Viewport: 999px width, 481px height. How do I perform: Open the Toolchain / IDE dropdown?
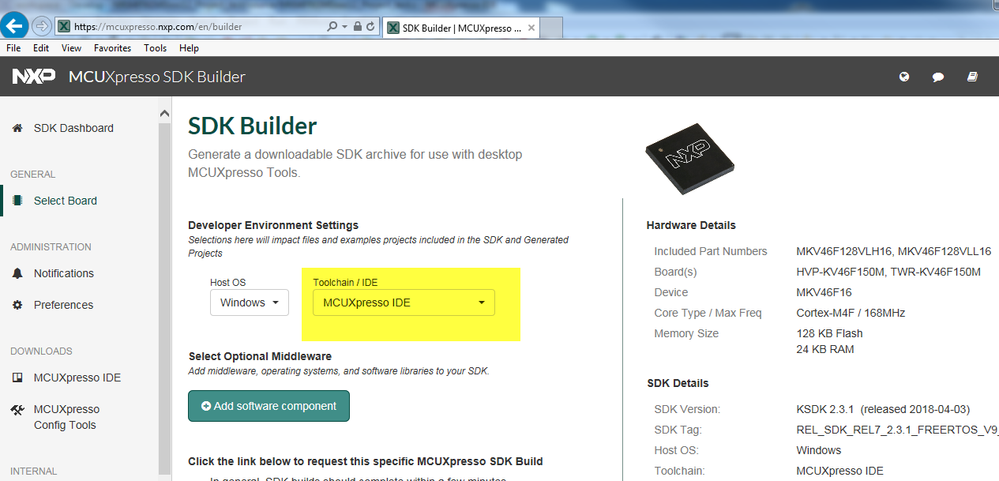coord(403,303)
